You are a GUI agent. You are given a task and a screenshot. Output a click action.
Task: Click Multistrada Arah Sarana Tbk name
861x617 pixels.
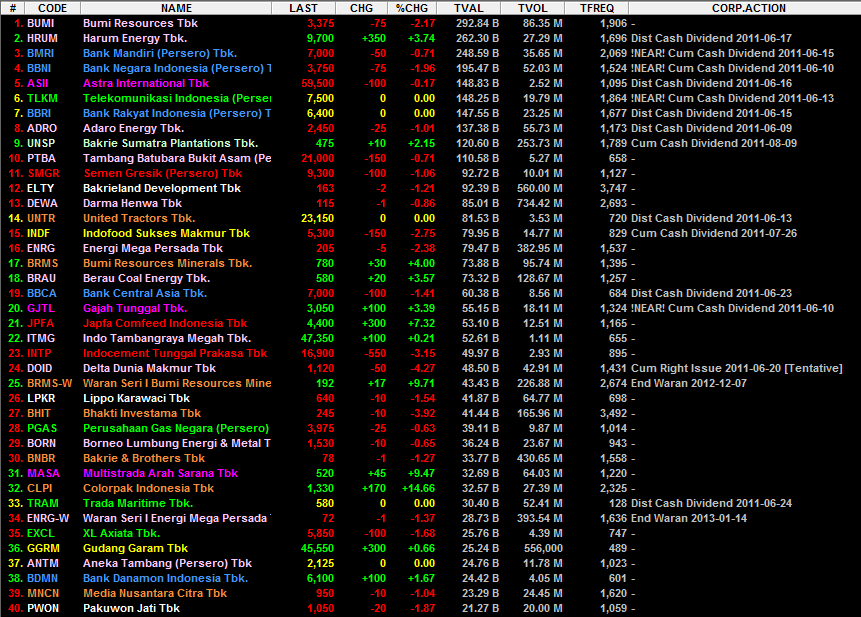[x=160, y=473]
